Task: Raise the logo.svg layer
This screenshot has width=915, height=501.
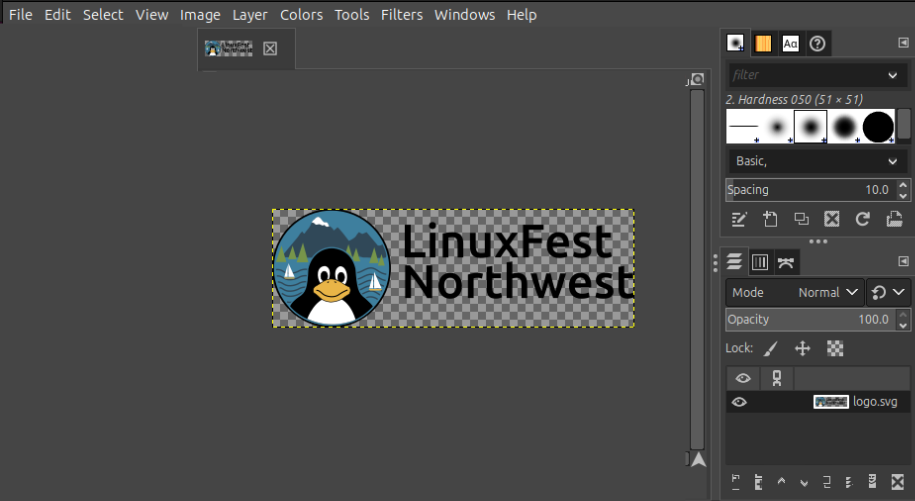Action: pos(781,482)
